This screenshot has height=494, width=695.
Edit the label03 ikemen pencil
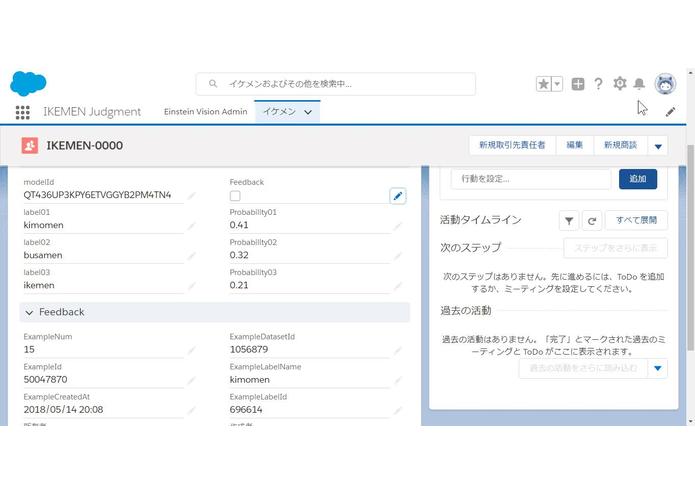[x=191, y=286]
